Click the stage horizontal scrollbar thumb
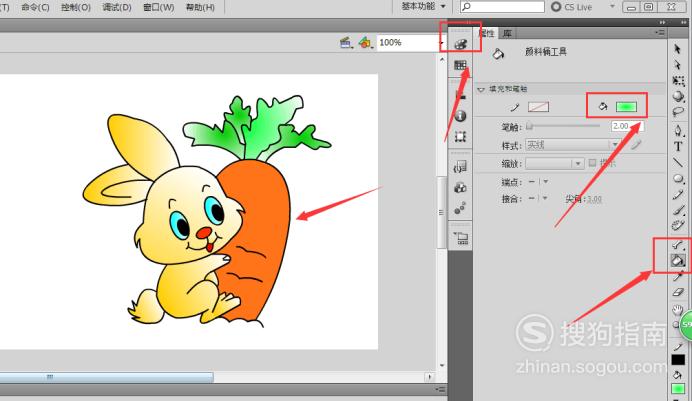The width and height of the screenshot is (692, 401). pyautogui.click(x=106, y=377)
